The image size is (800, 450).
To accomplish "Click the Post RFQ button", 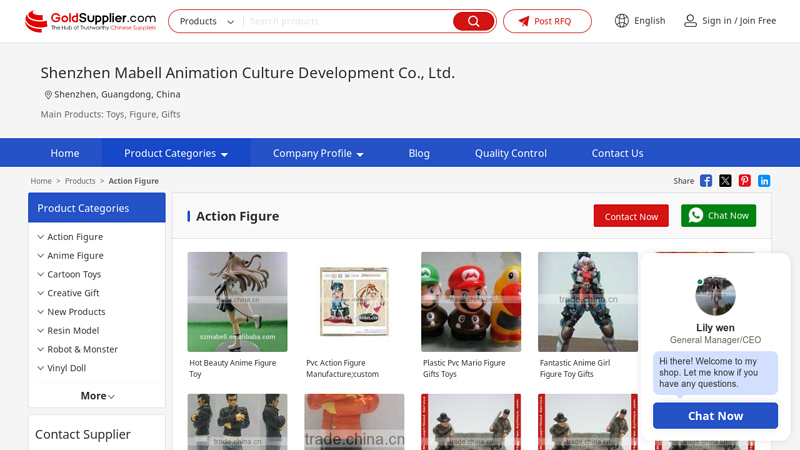I will [x=547, y=21].
